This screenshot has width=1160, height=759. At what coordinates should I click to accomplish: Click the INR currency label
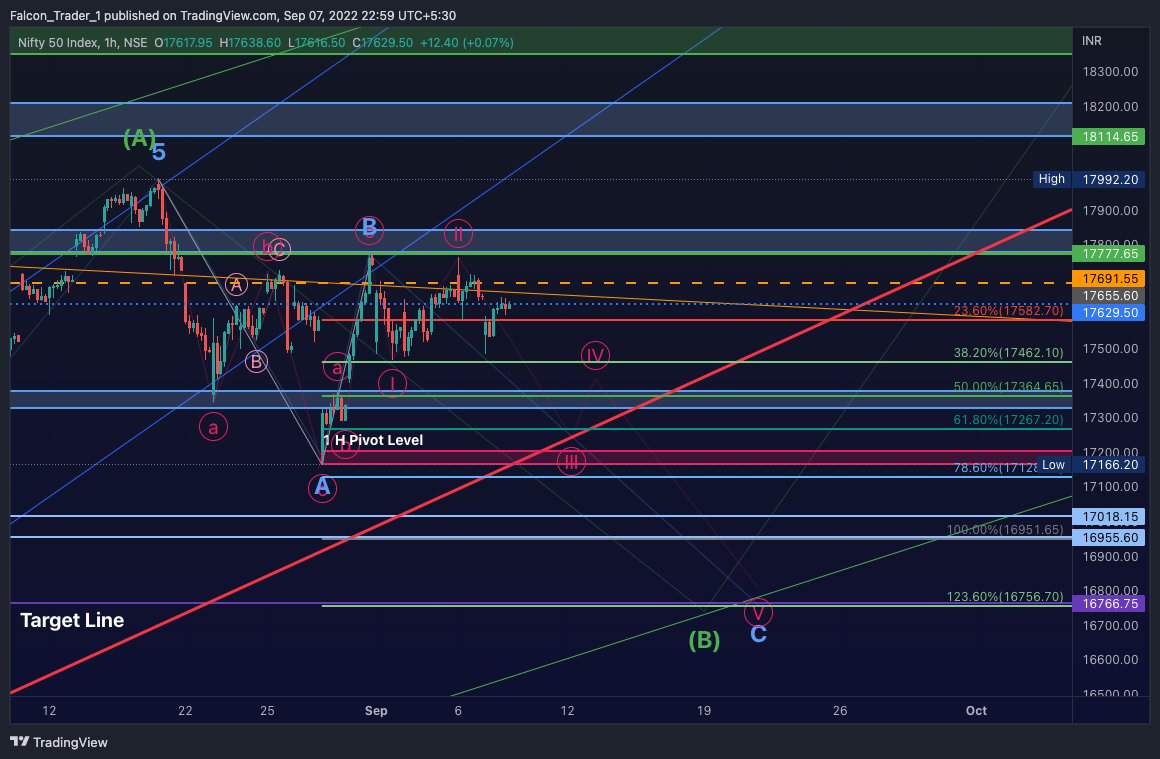click(x=1092, y=41)
